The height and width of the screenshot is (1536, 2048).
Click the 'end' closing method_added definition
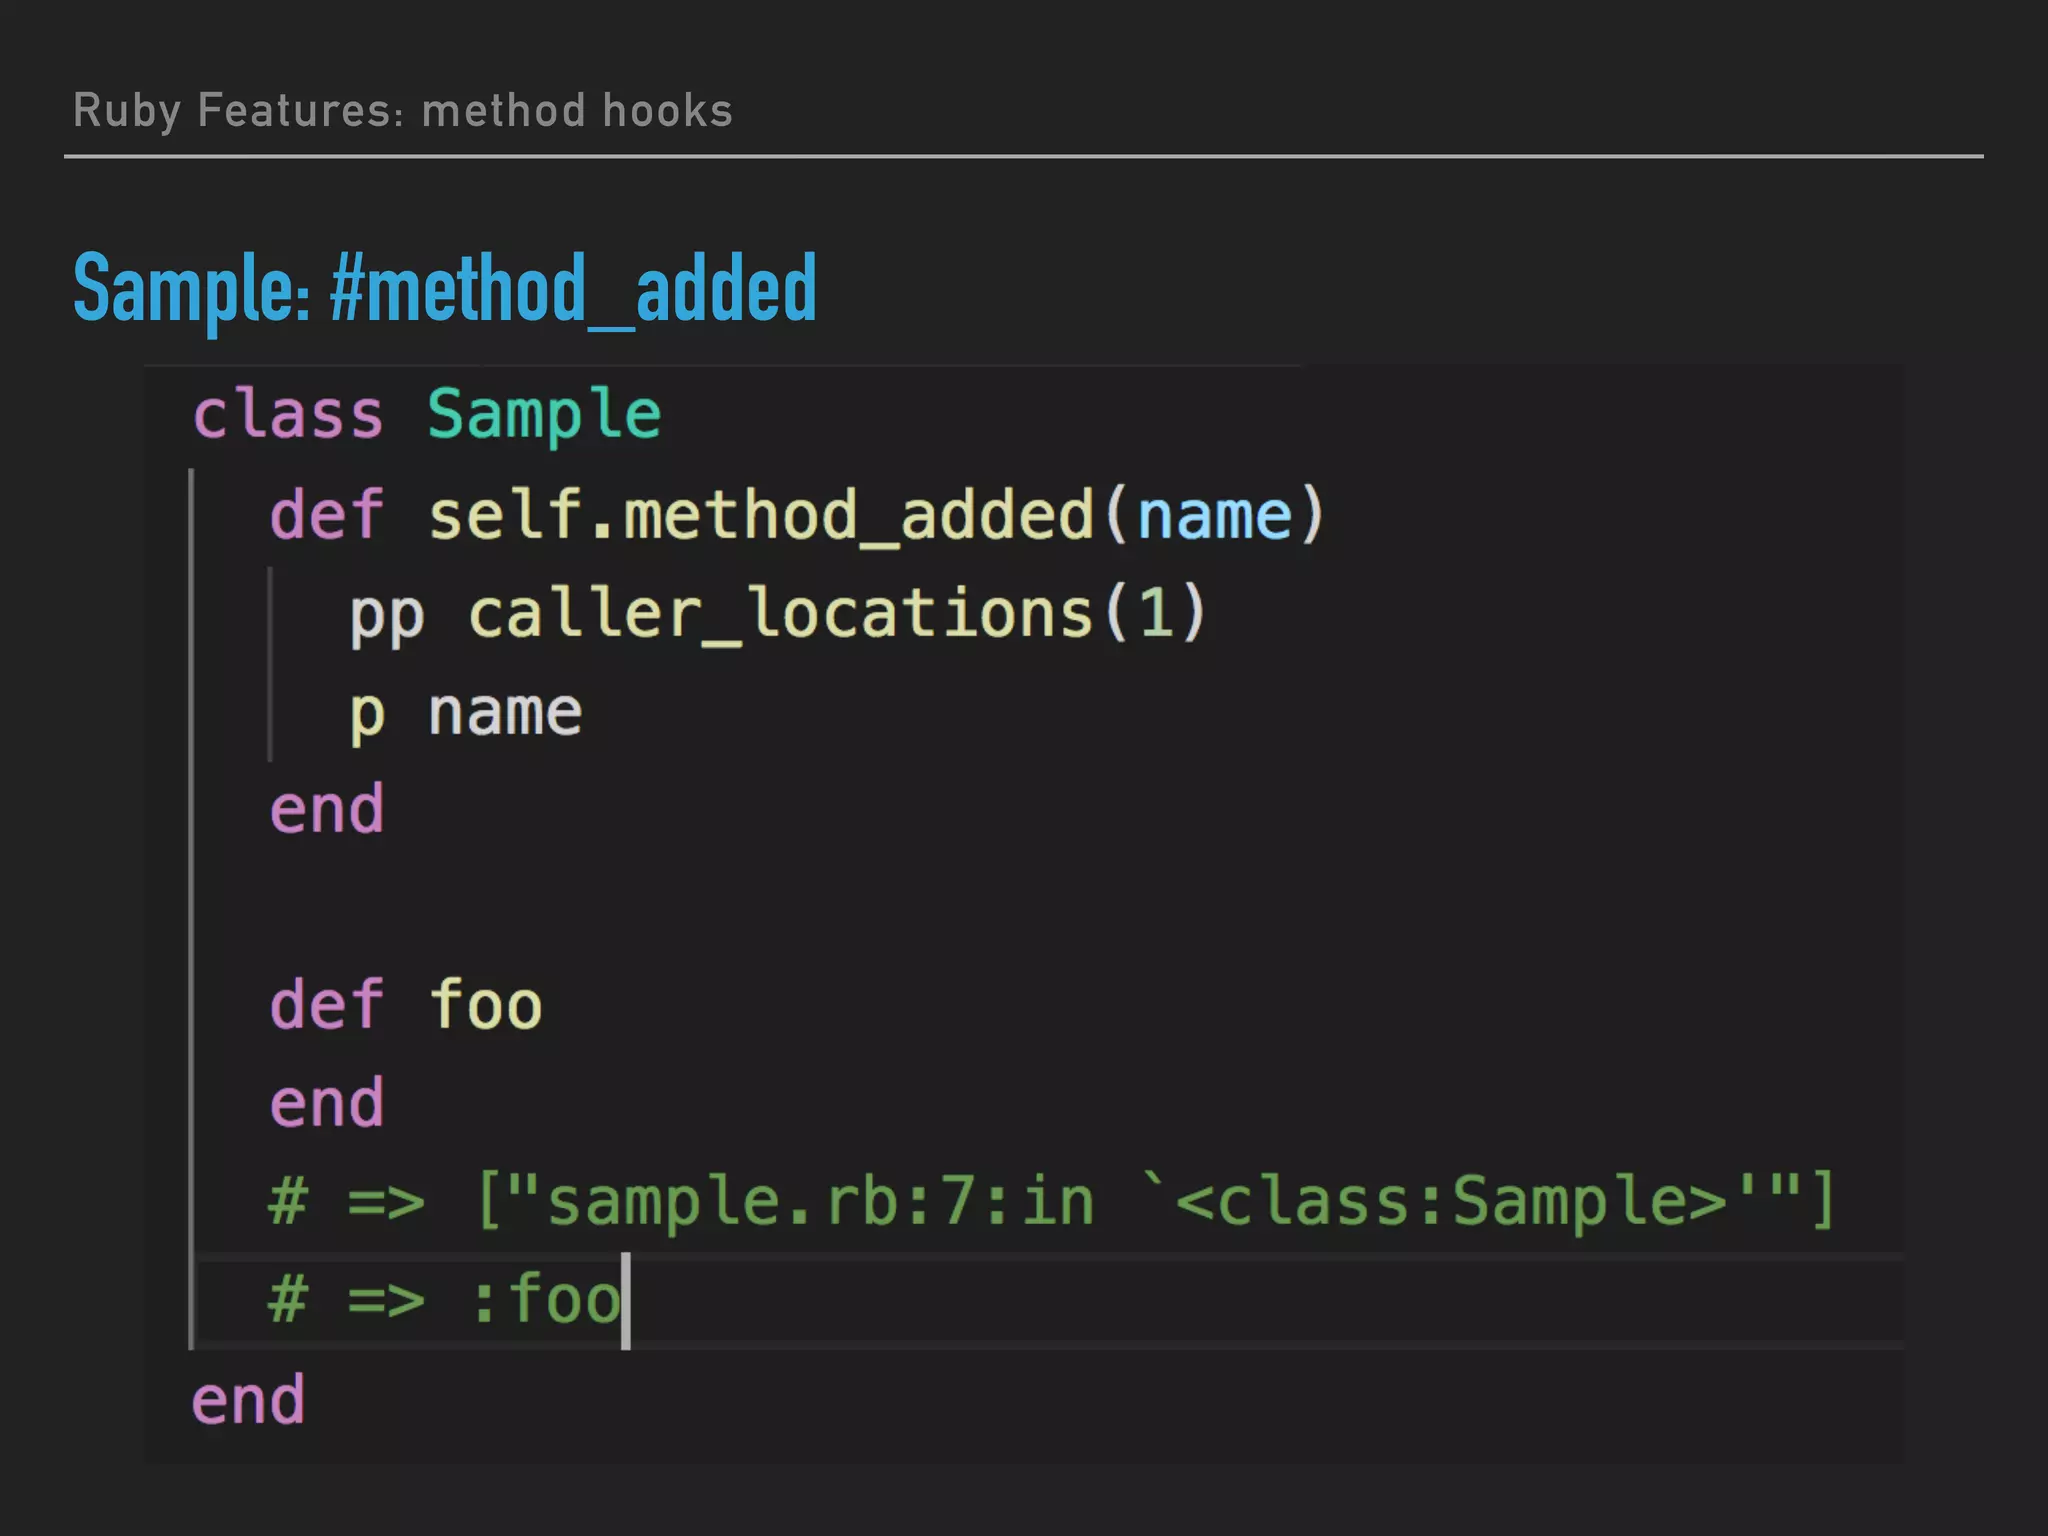point(327,810)
